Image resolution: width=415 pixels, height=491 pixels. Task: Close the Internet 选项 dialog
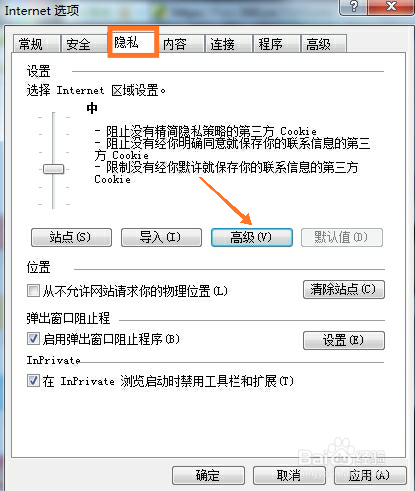391,6
